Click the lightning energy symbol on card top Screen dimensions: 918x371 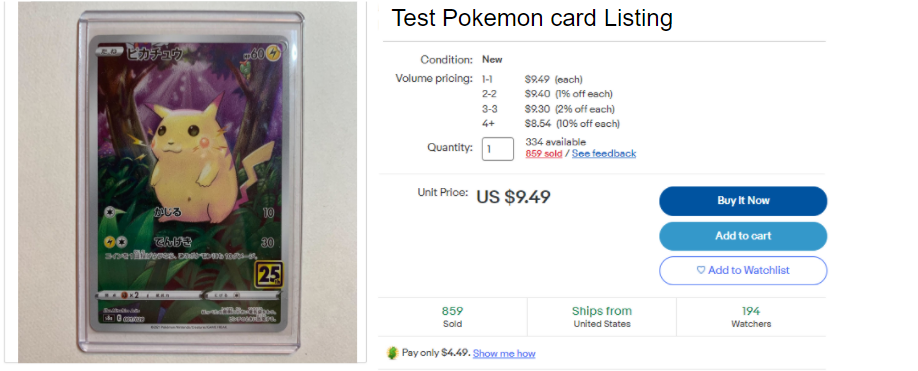pyautogui.click(x=275, y=54)
